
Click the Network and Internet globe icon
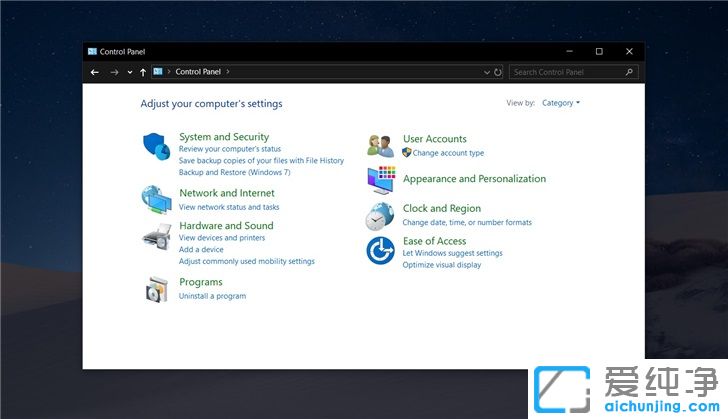point(157,199)
